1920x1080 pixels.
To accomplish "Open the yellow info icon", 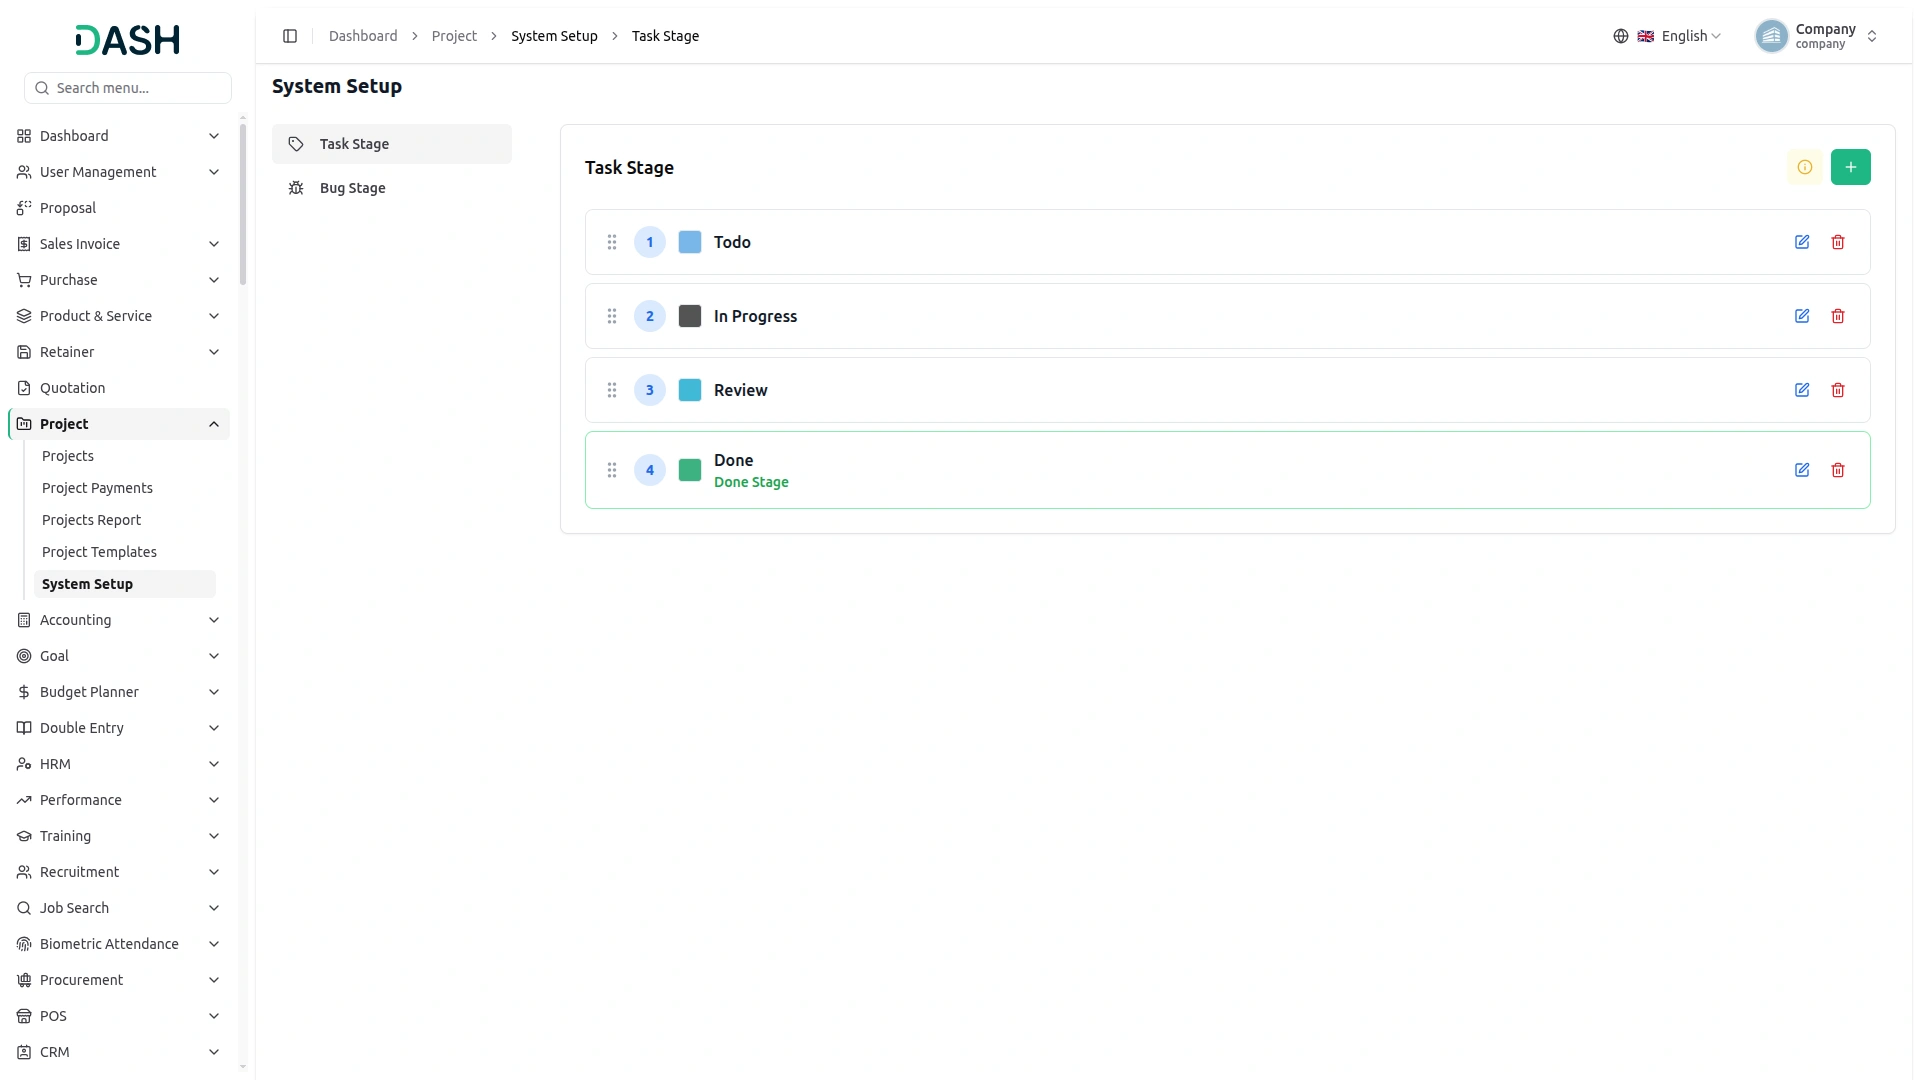I will point(1805,167).
